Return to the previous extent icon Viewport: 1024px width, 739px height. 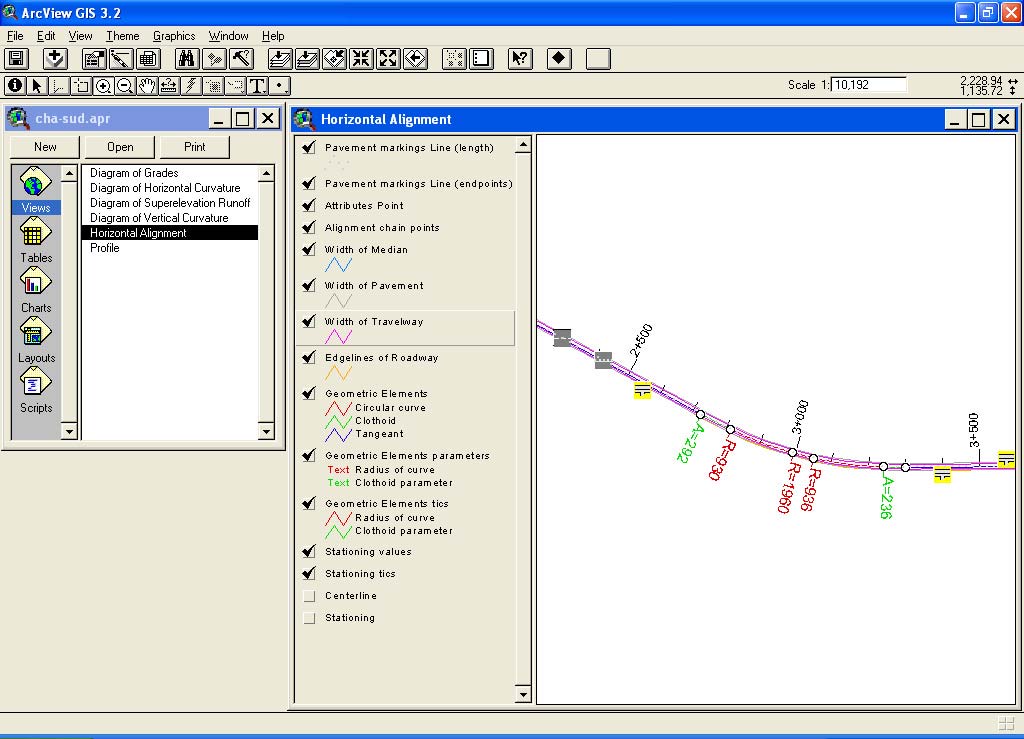point(415,59)
